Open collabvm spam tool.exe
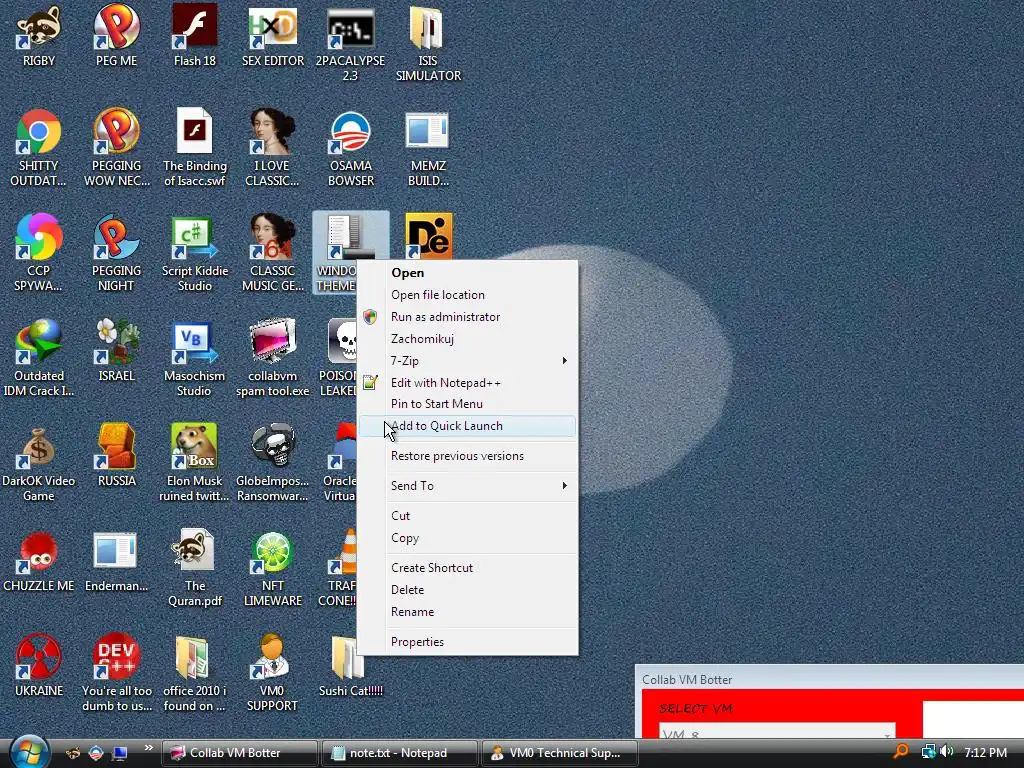Screen dimensions: 1024x768 272,359
